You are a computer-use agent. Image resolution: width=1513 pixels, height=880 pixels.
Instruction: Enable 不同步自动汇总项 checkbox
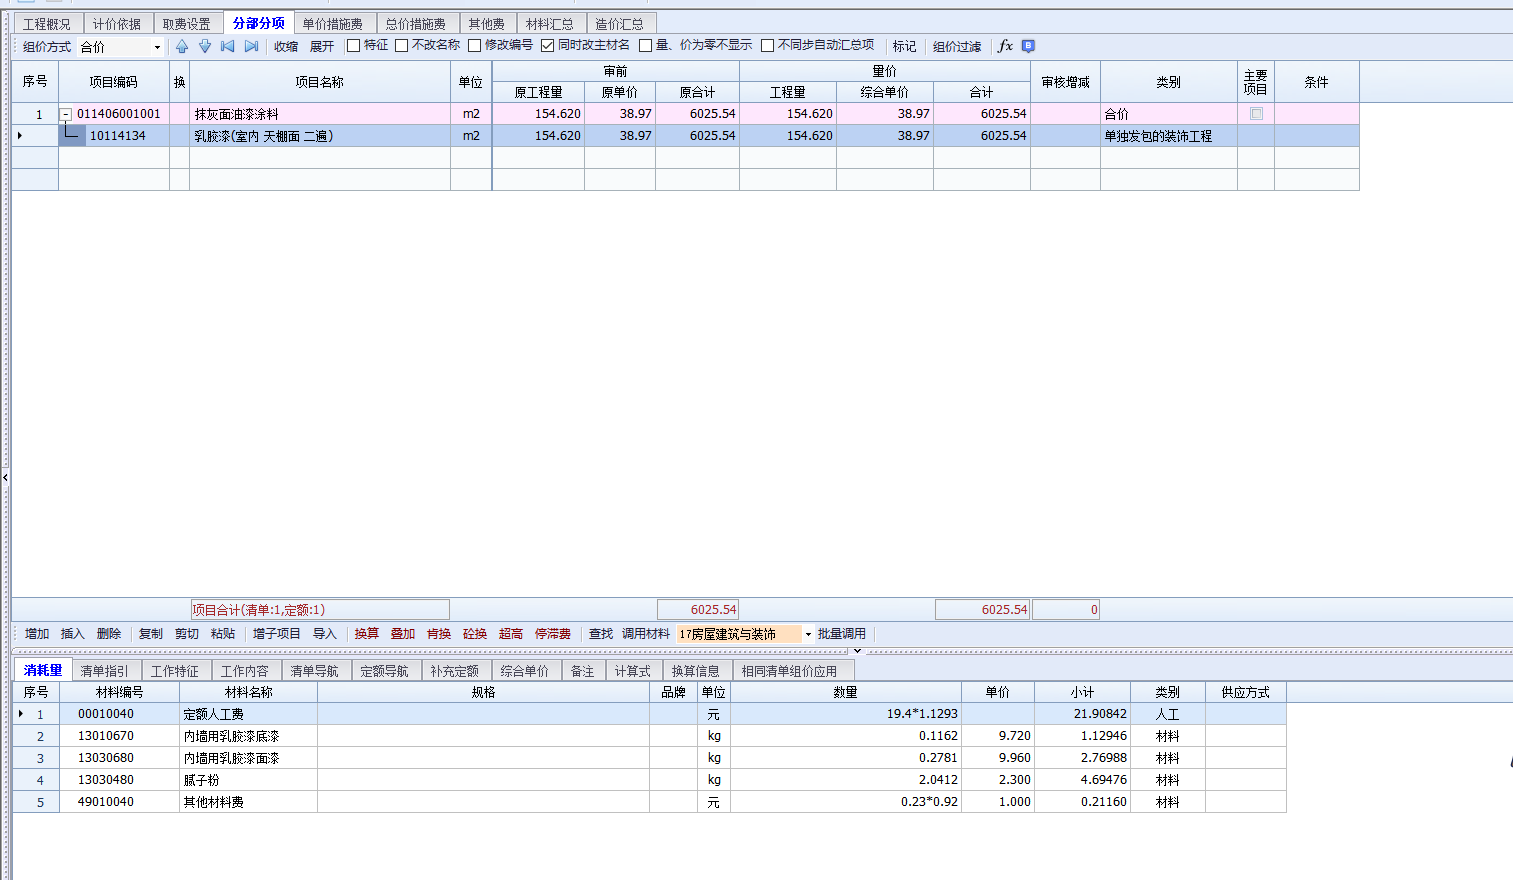pos(767,46)
